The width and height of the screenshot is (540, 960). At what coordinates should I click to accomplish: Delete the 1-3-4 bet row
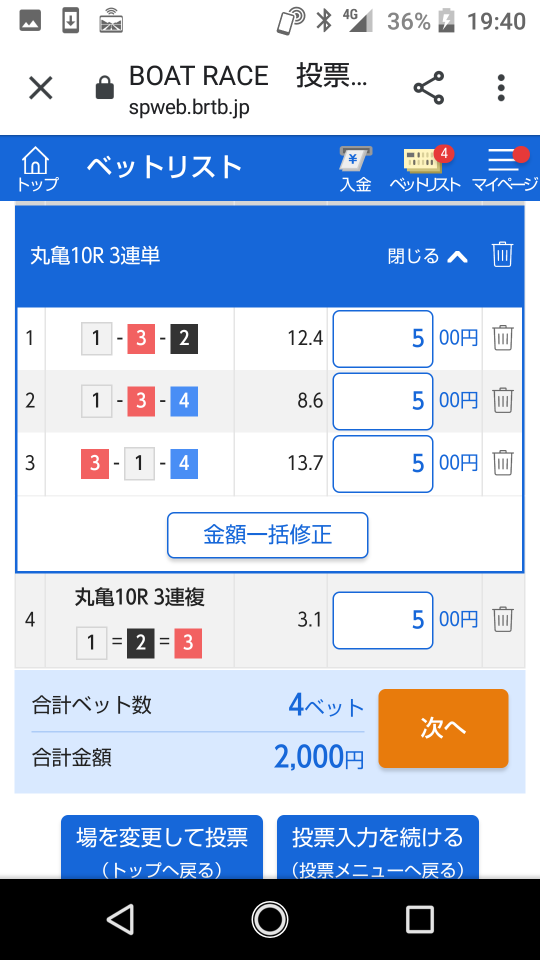click(x=503, y=401)
